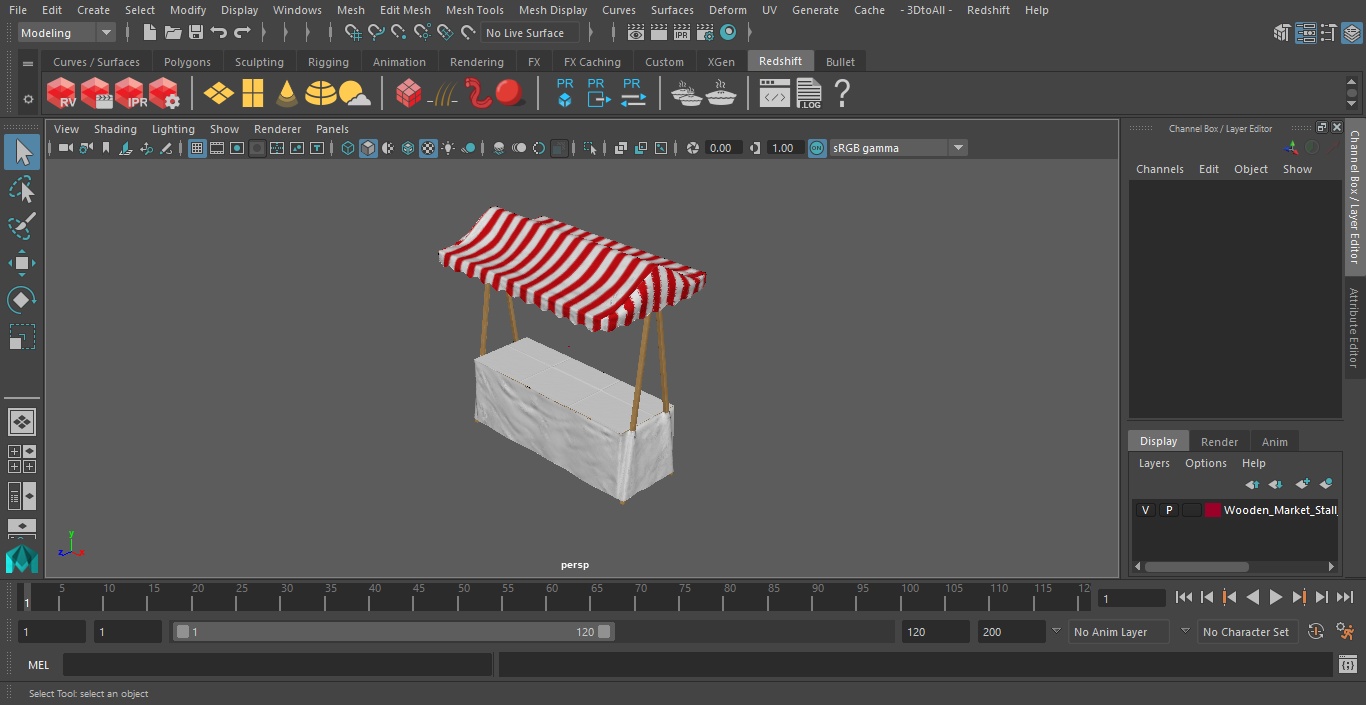
Task: Create a Redshift sun and sky light
Action: [355, 94]
